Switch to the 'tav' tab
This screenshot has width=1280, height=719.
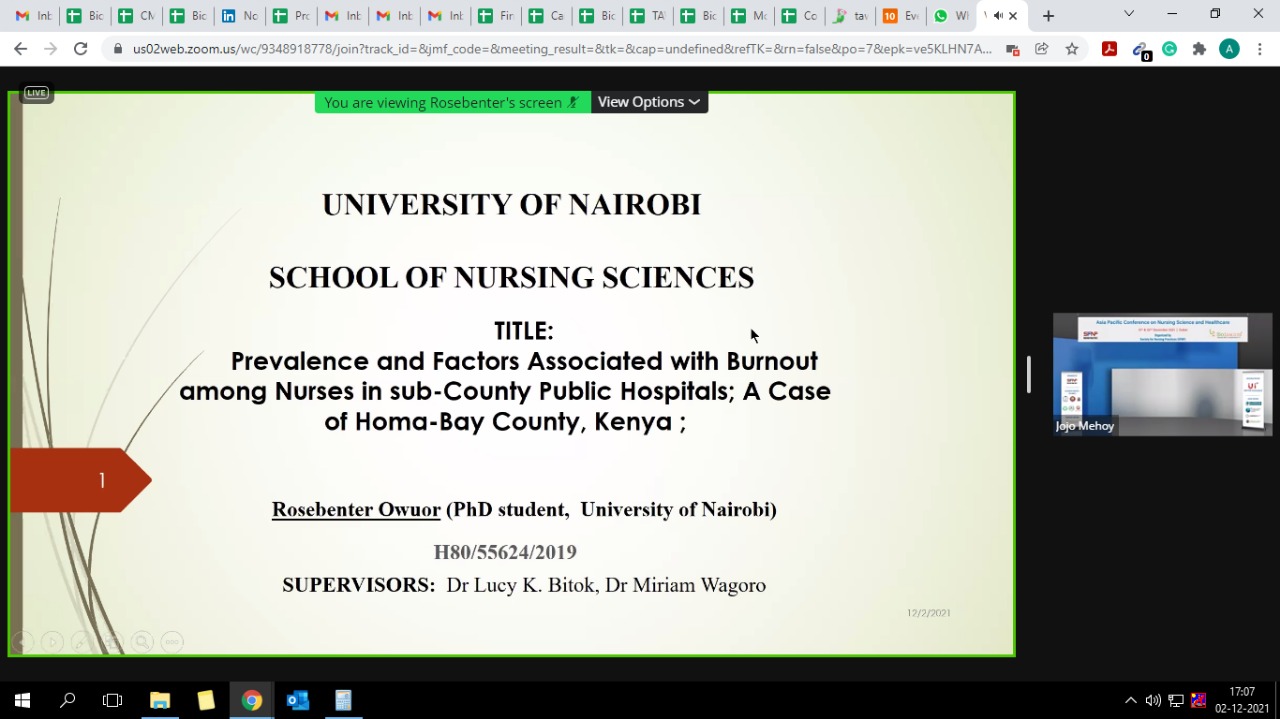click(853, 16)
